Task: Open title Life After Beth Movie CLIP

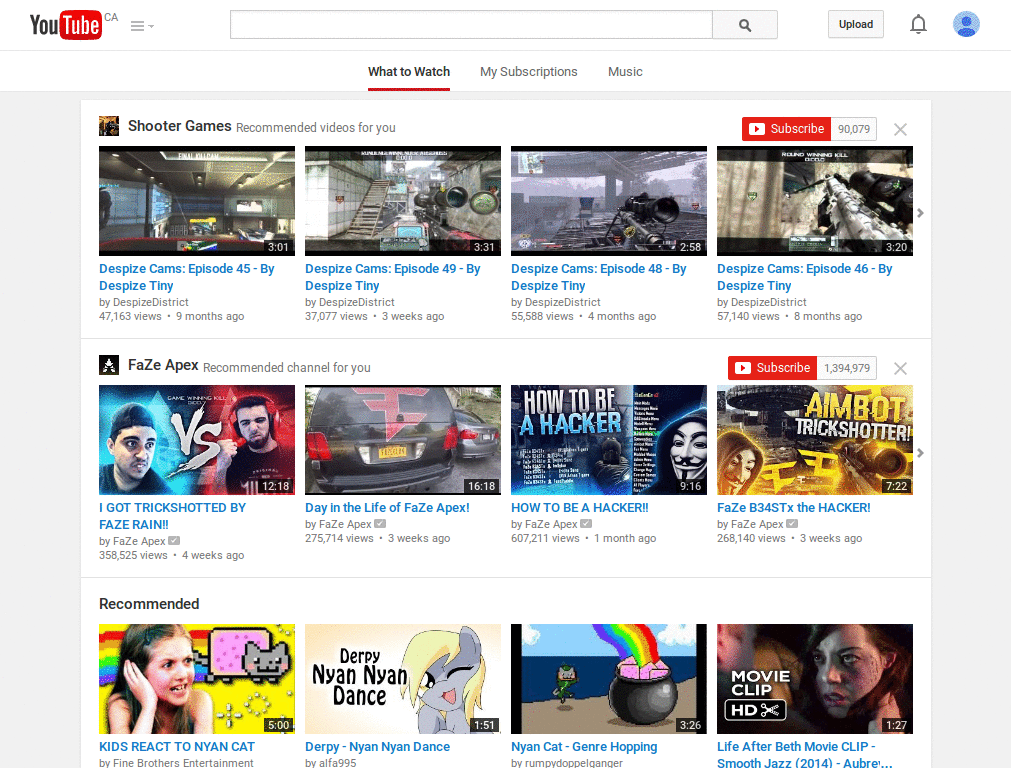Action: pyautogui.click(x=805, y=754)
